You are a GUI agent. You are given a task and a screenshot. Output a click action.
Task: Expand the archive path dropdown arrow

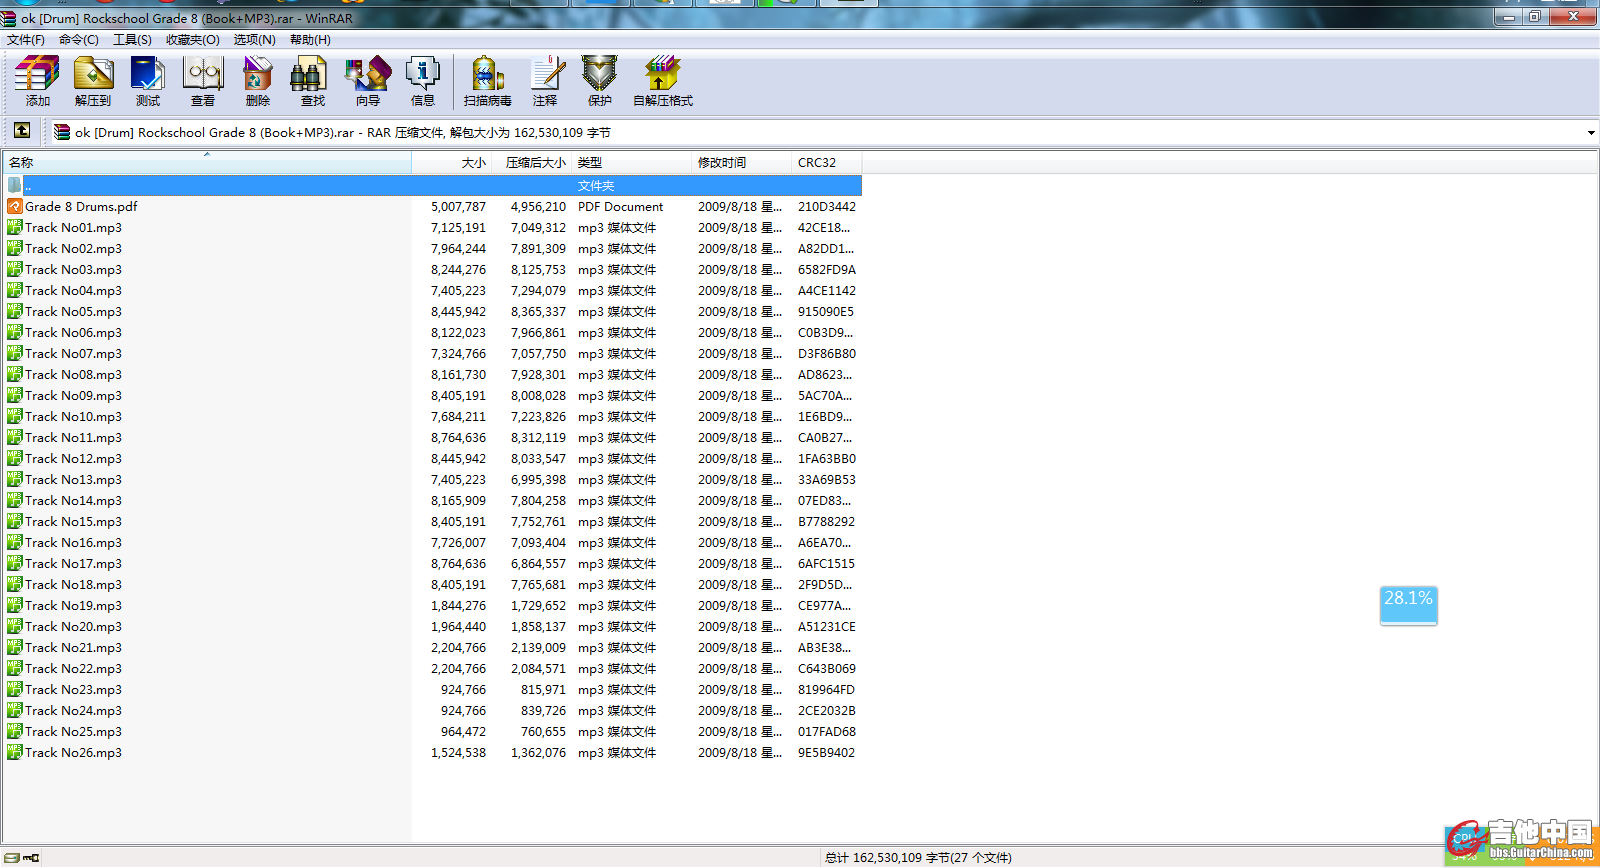point(1590,132)
